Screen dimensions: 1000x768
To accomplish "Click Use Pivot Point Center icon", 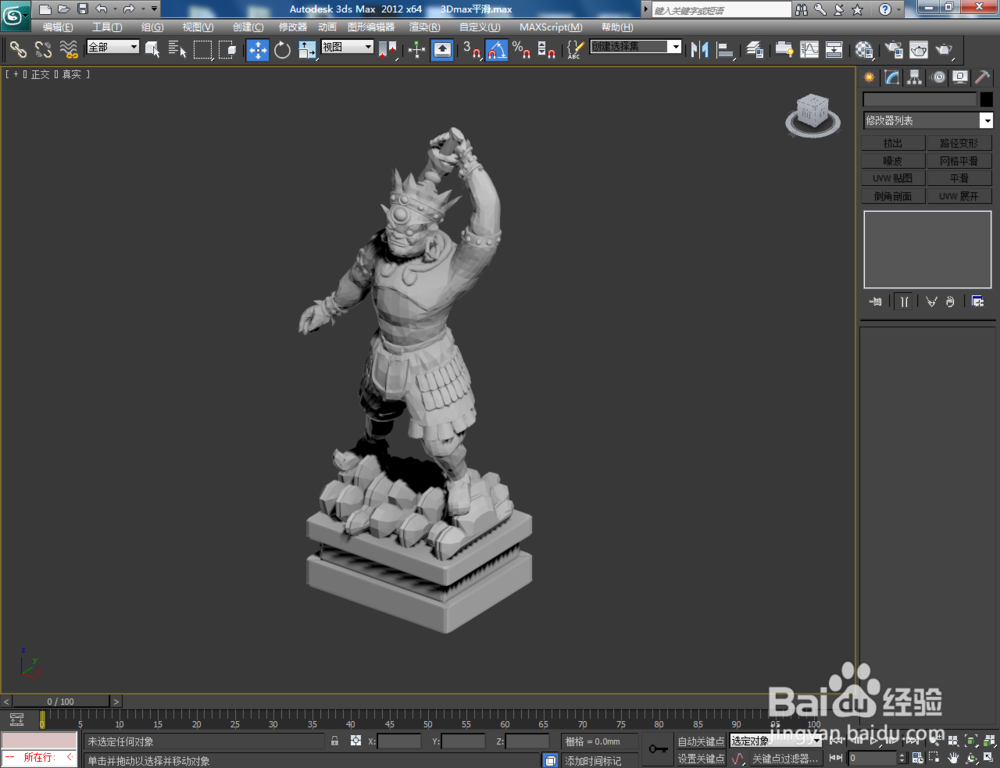I will point(387,50).
